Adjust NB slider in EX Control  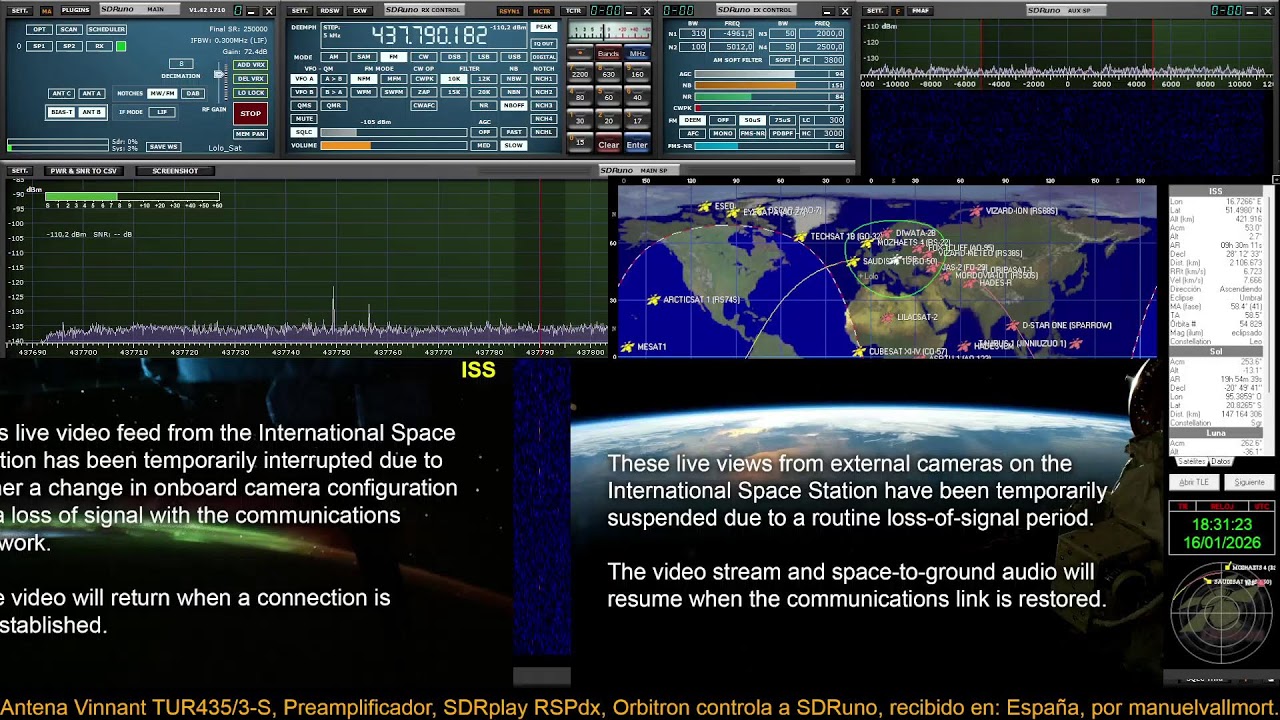click(768, 86)
